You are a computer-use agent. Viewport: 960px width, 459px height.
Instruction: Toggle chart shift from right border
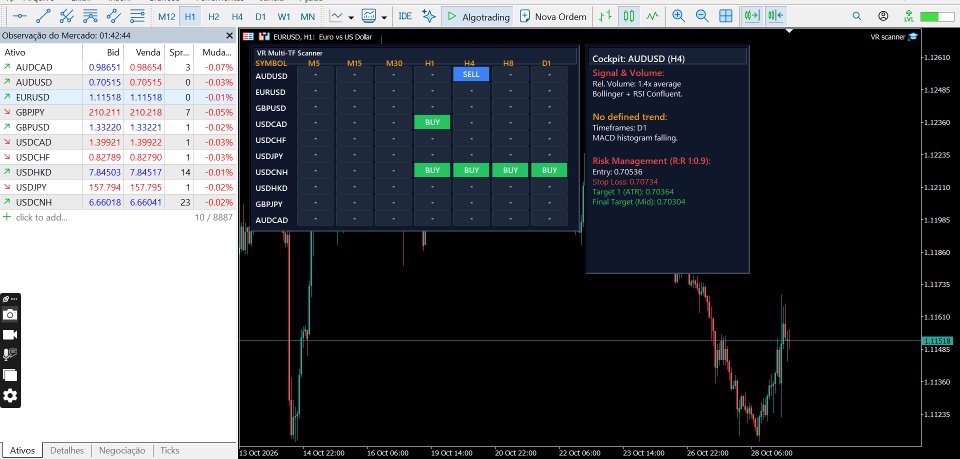tap(776, 17)
